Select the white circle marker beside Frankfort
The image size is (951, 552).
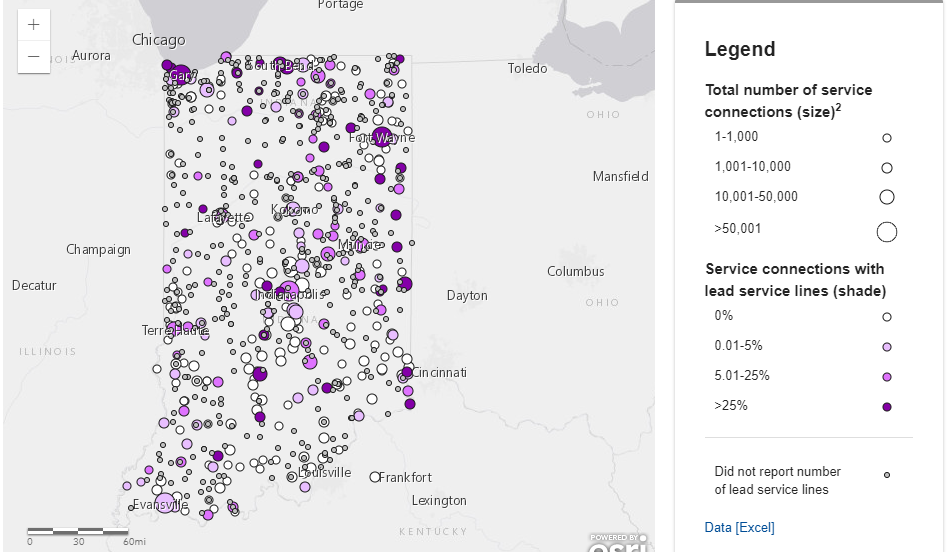pyautogui.click(x=375, y=477)
